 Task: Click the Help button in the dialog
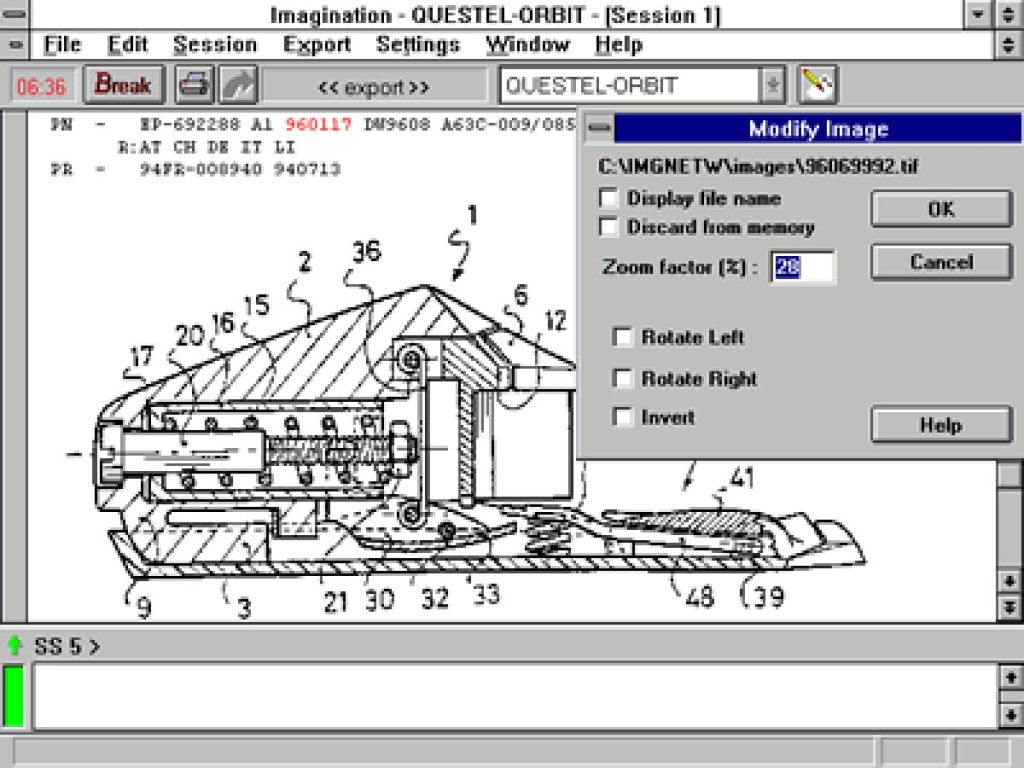pyautogui.click(x=941, y=425)
